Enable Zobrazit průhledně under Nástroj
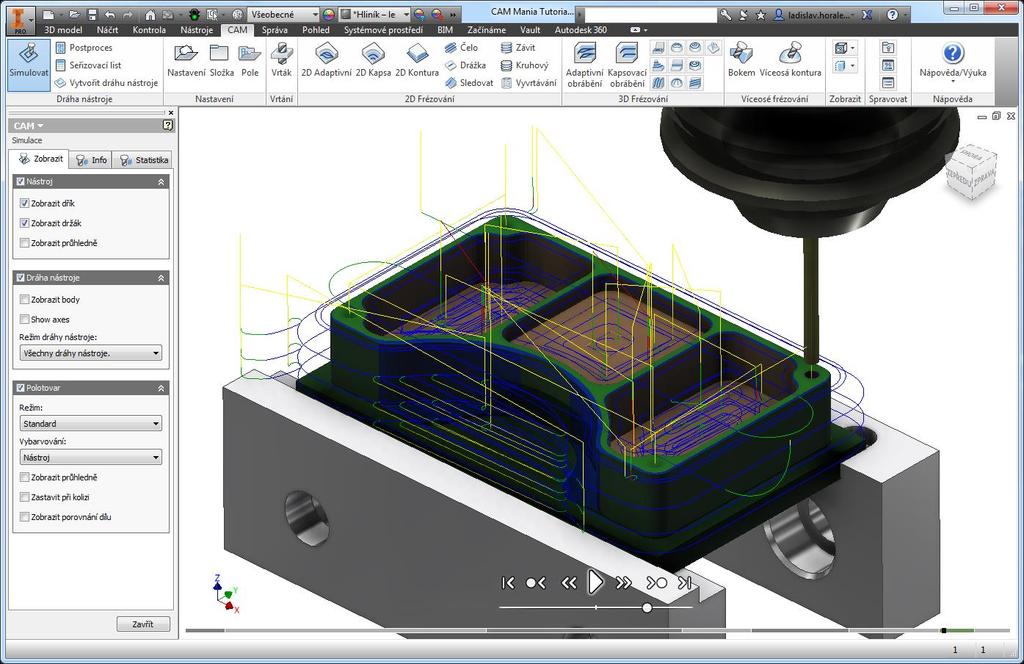Viewport: 1024px width, 664px height. coord(24,243)
